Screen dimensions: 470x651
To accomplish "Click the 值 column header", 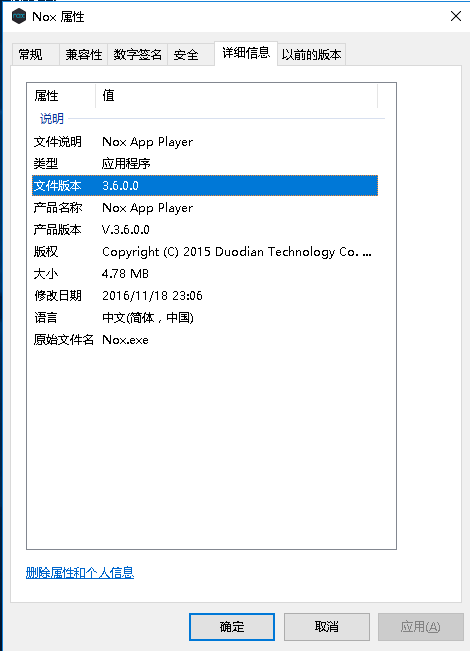I will click(x=237, y=95).
